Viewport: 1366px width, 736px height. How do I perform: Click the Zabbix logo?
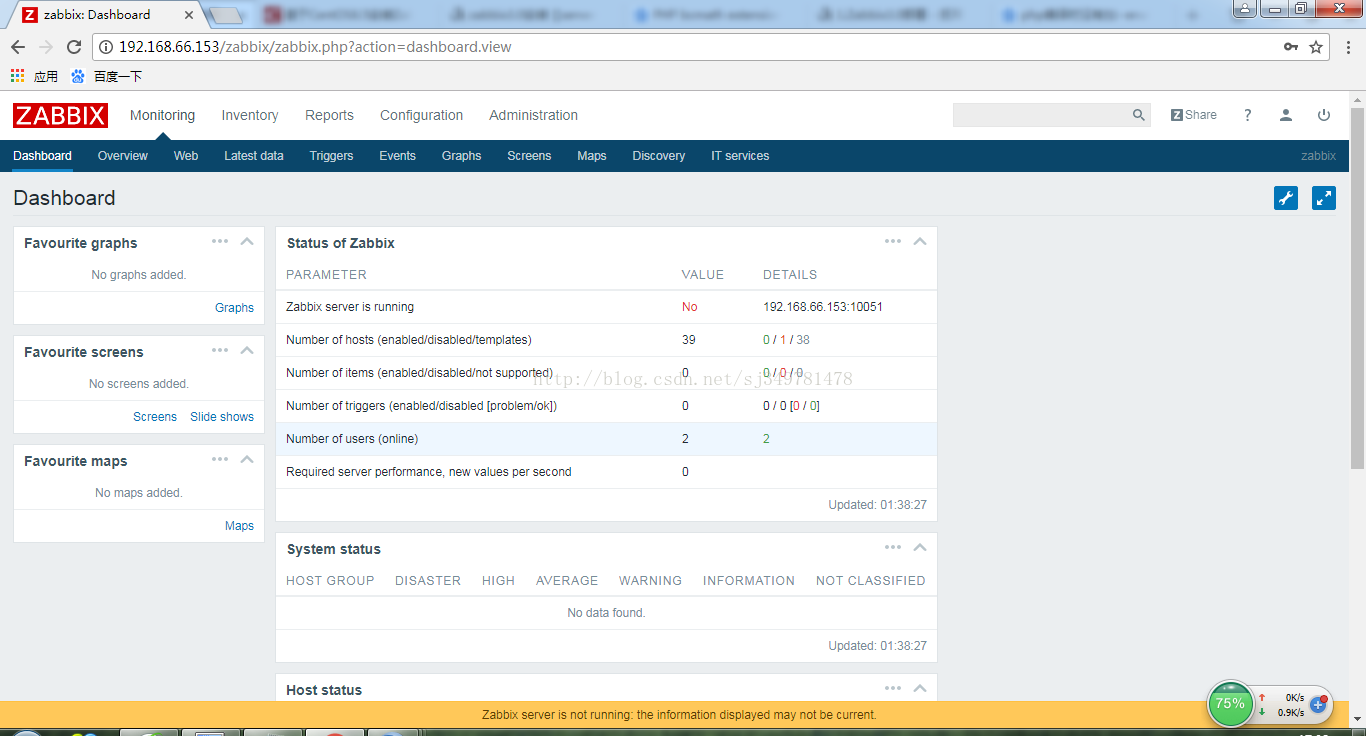click(60, 115)
